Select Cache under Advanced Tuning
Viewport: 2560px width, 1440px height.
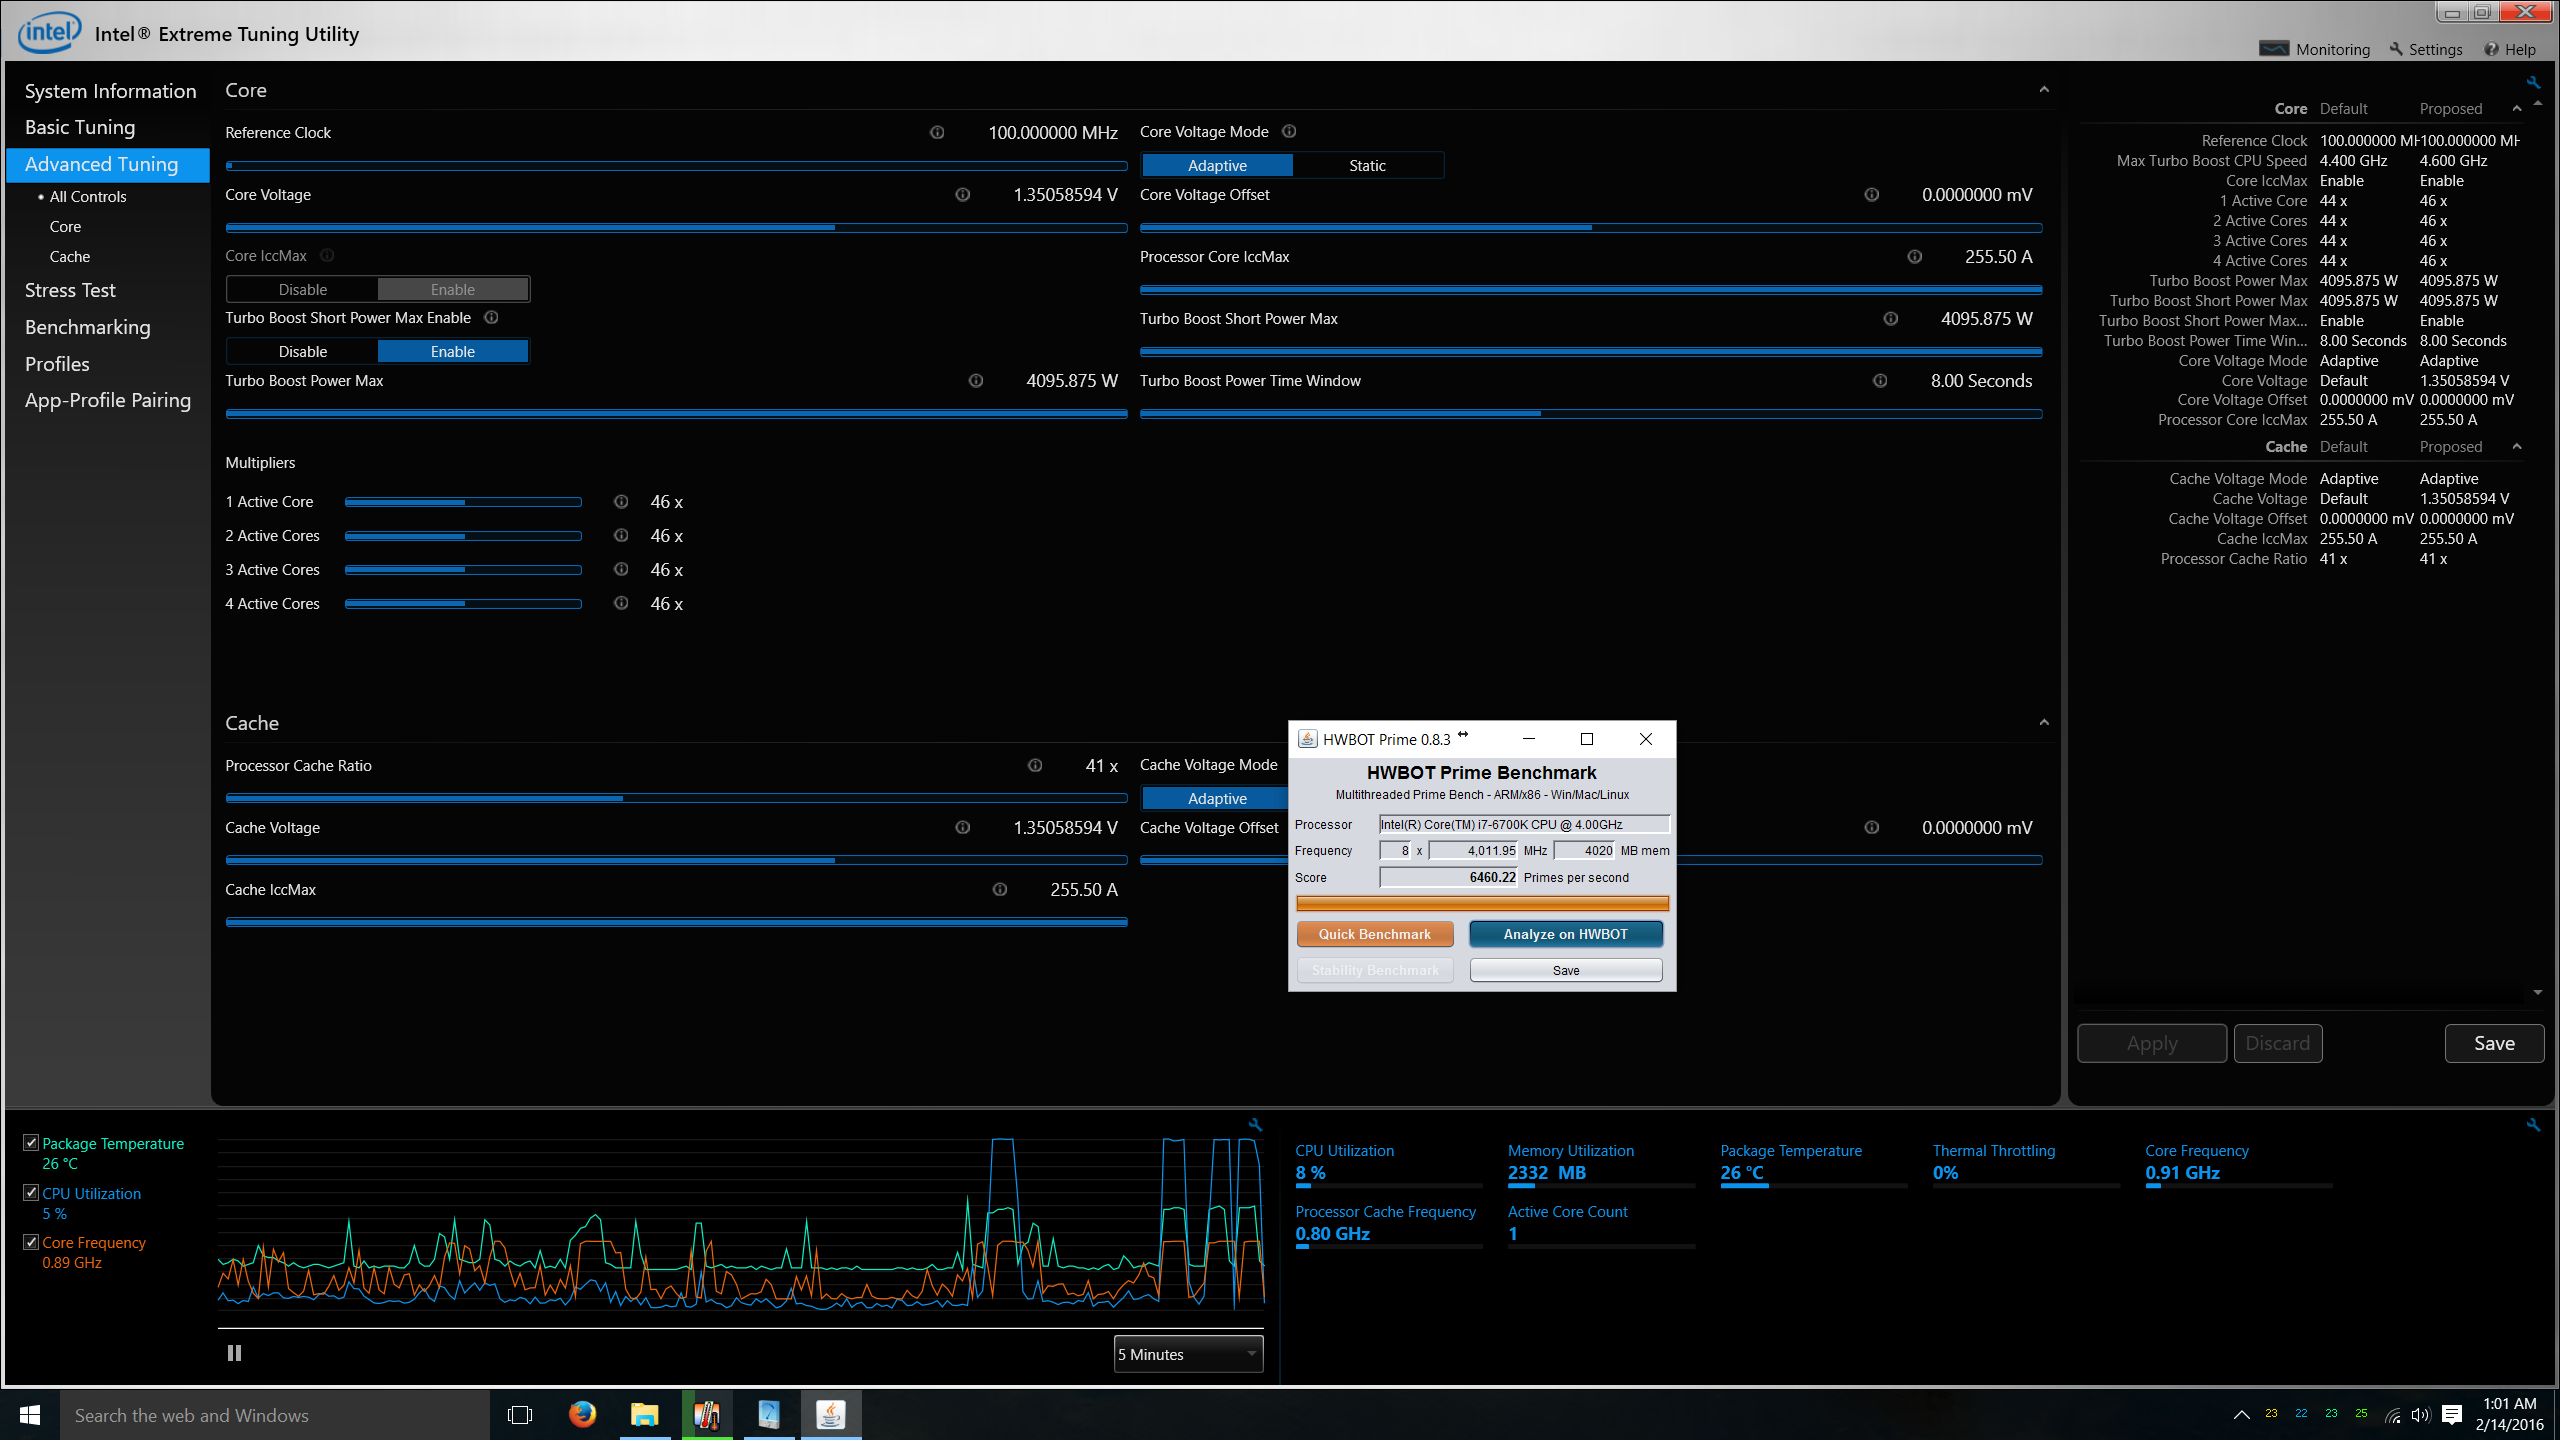coord(70,257)
